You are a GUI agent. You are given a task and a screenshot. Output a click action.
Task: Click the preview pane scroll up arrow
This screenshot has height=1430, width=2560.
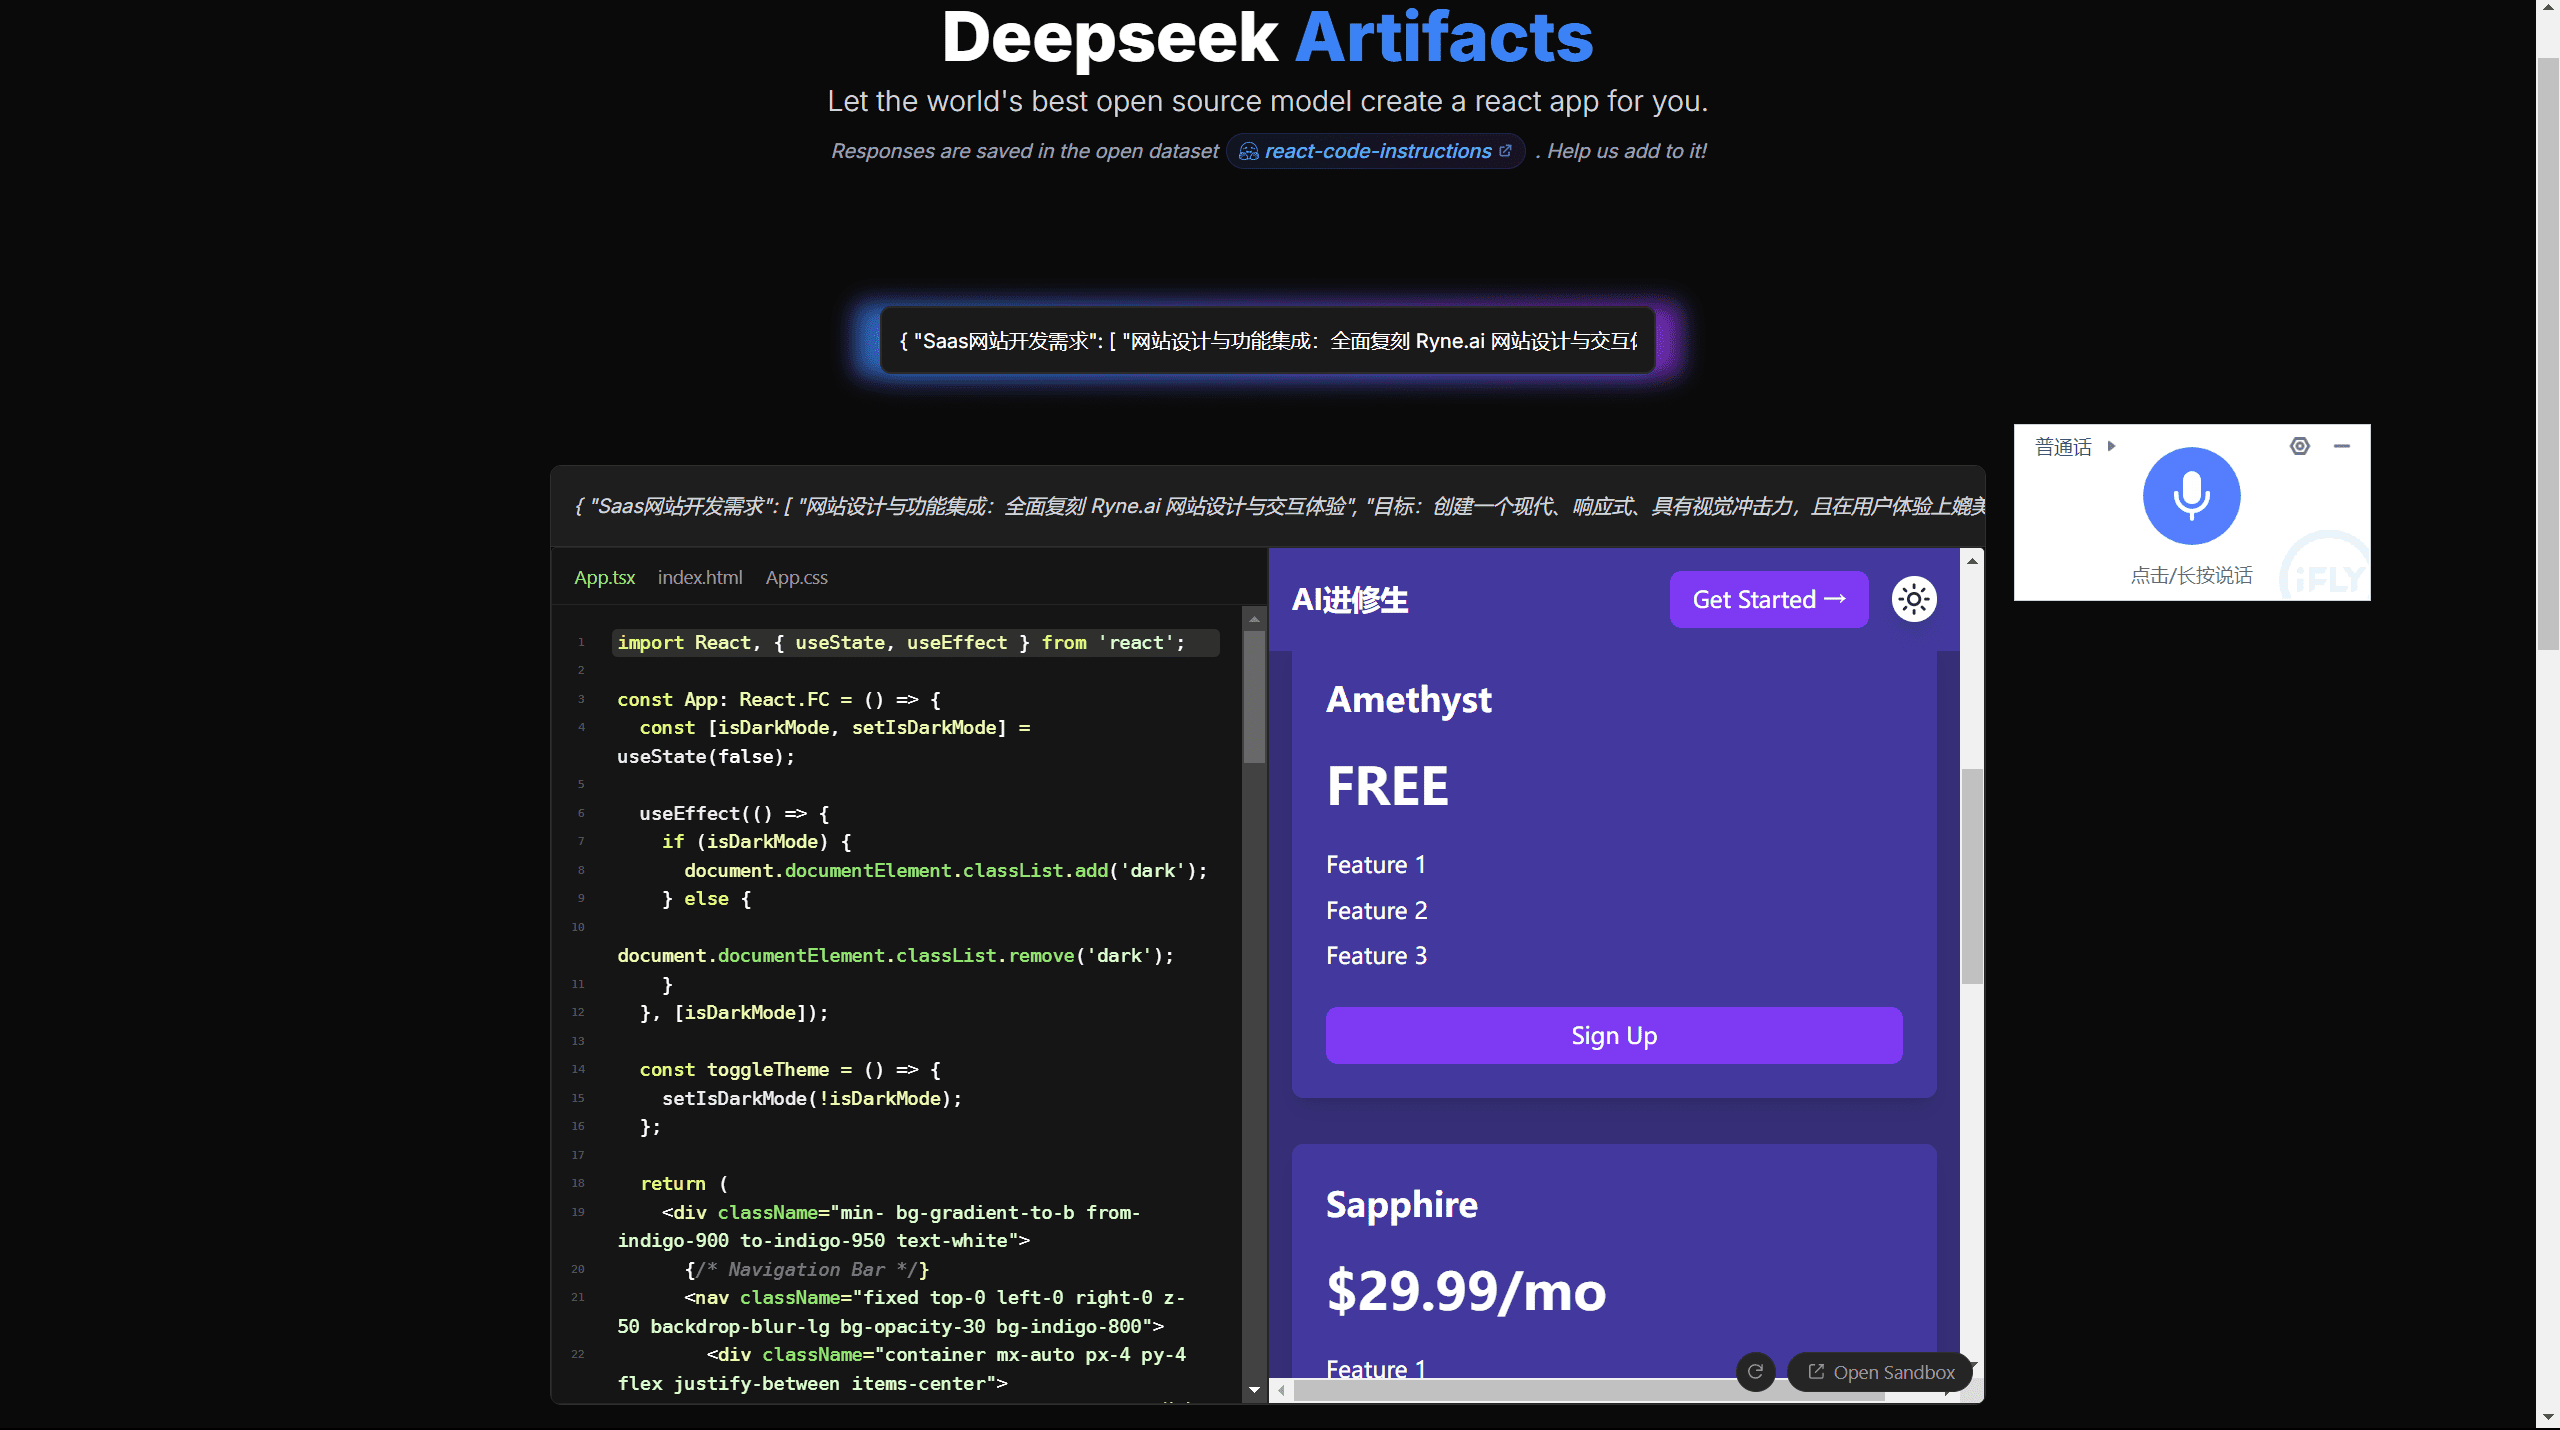pos(1972,561)
